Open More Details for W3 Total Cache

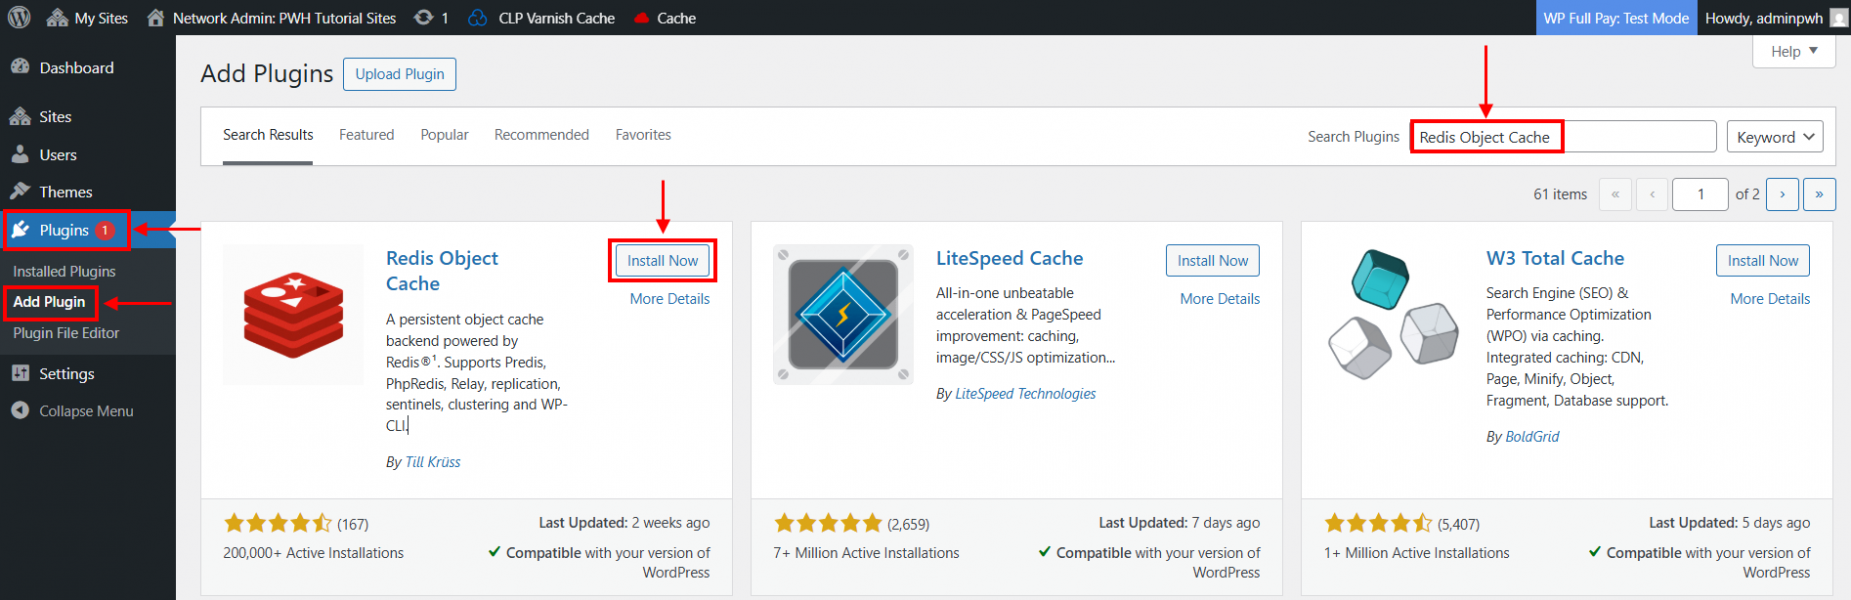[x=1770, y=299]
